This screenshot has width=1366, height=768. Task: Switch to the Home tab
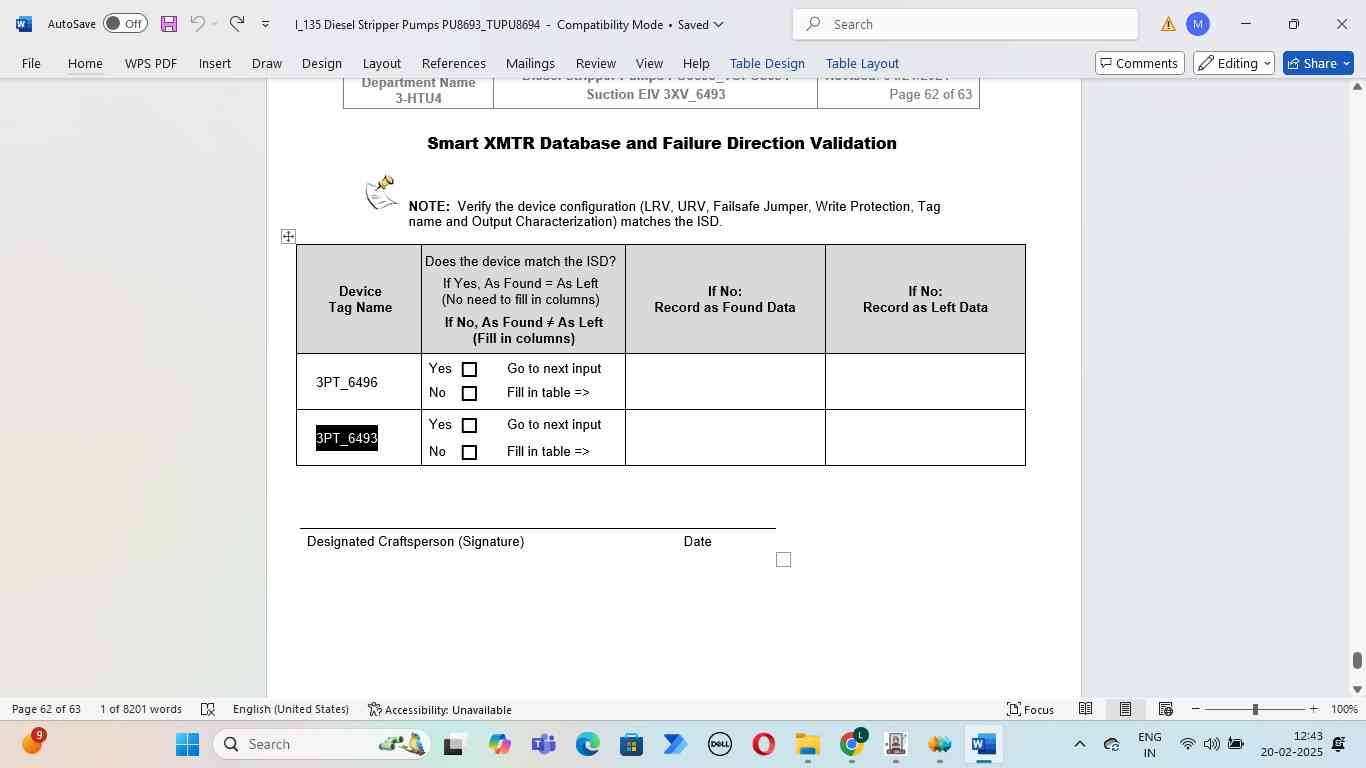pos(85,63)
